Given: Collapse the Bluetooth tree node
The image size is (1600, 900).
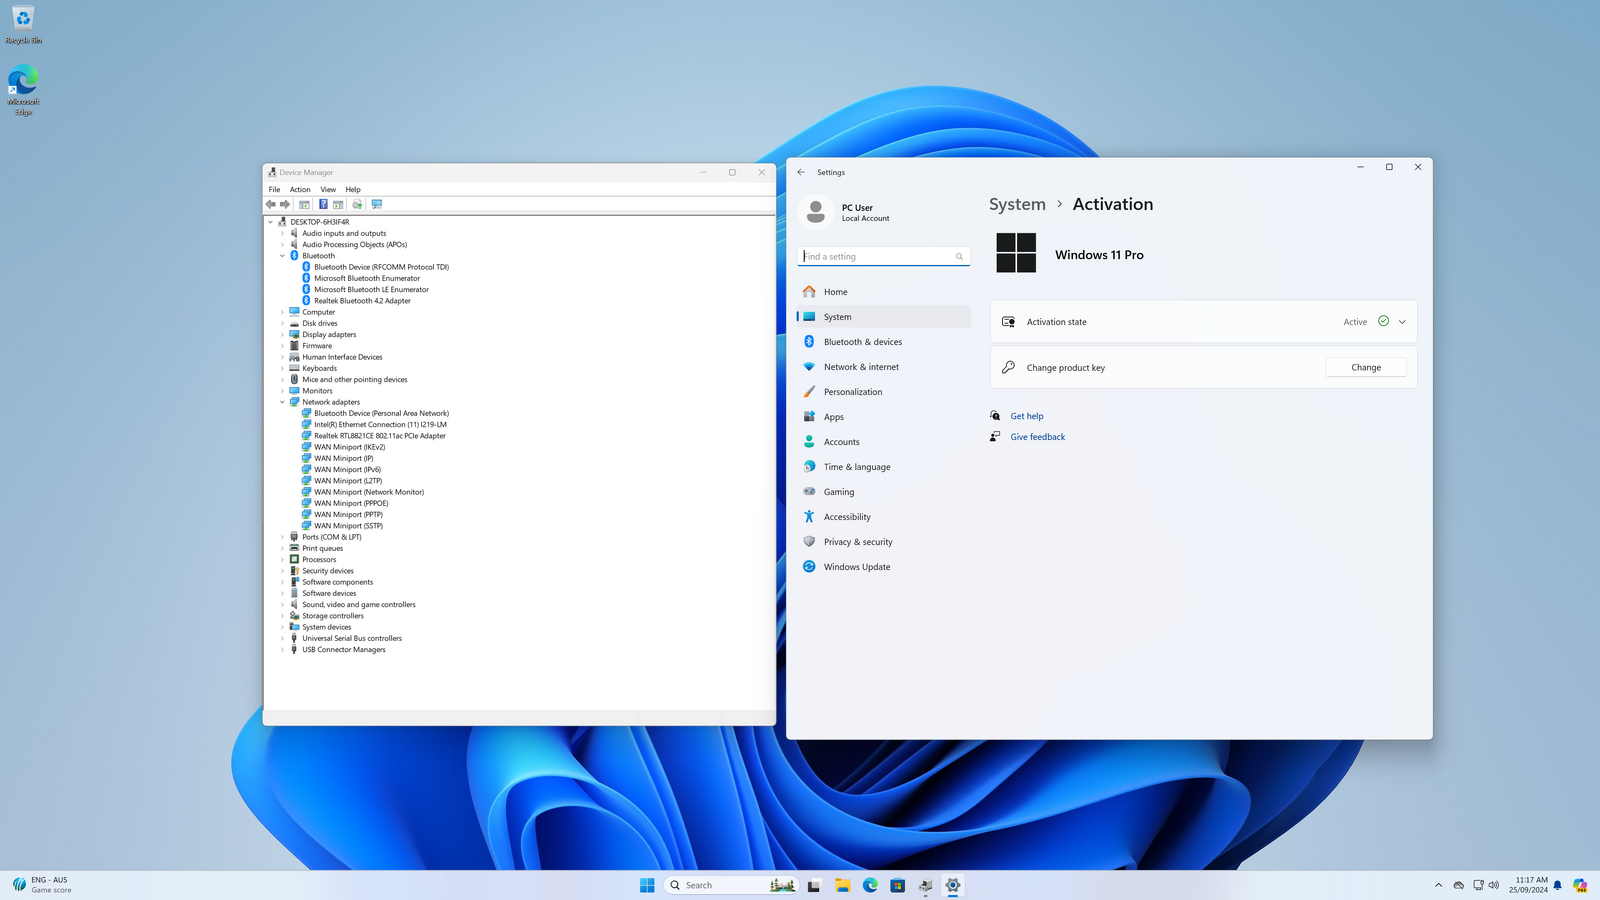Looking at the screenshot, I should [x=282, y=256].
